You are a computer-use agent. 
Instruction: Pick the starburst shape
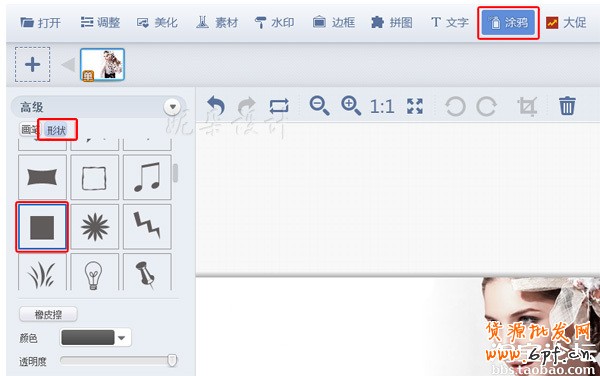coord(95,227)
